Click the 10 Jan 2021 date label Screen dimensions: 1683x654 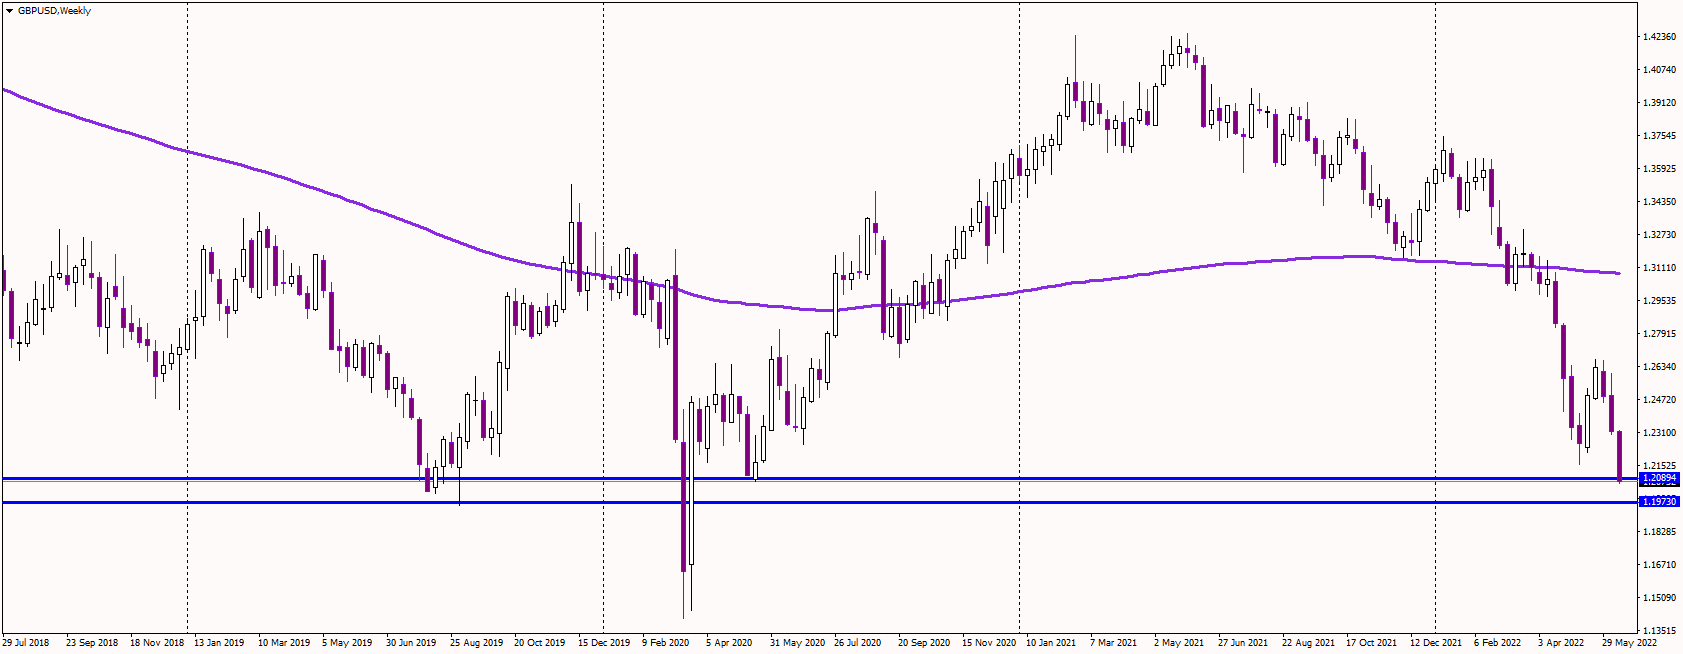(x=1051, y=643)
